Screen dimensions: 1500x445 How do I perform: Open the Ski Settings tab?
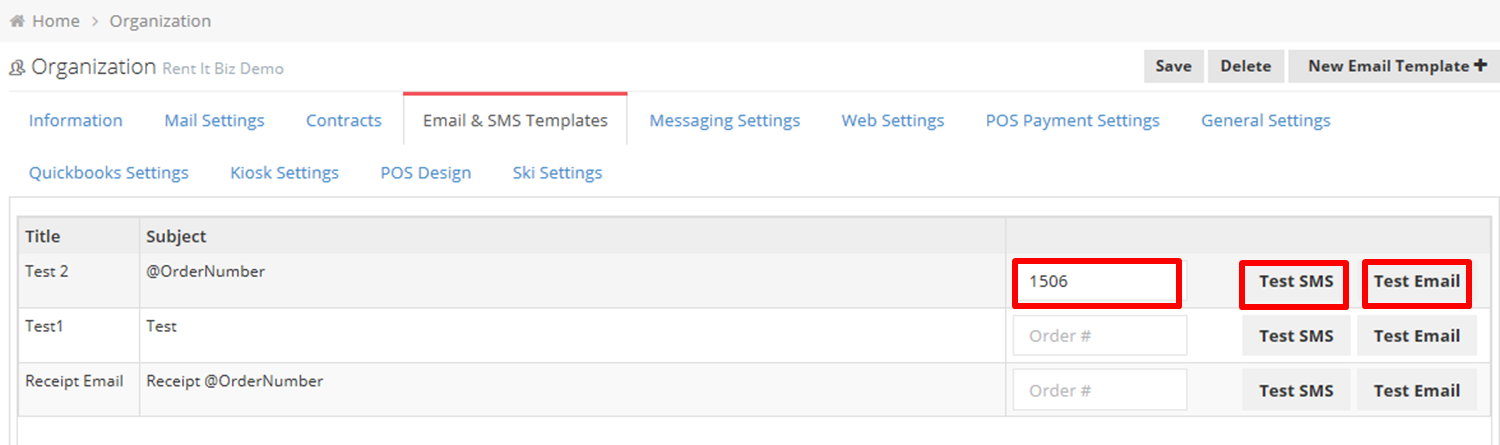[x=558, y=172]
